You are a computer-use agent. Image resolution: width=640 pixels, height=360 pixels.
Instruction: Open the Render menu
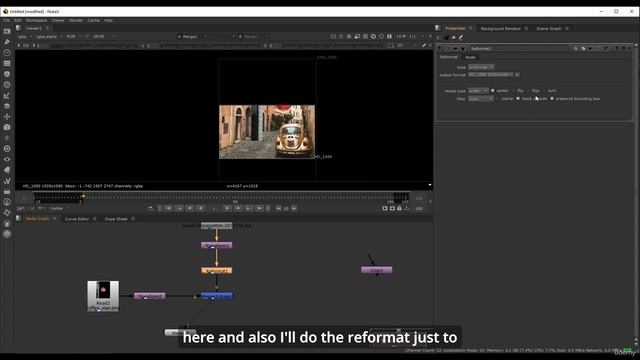click(76, 20)
